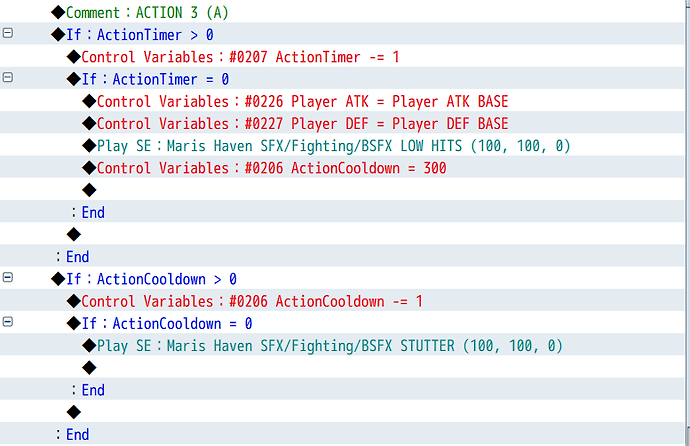Viewport: 690px width, 446px height.
Task: Select the 'If : ActionTimer > 0' command
Action: click(132, 35)
